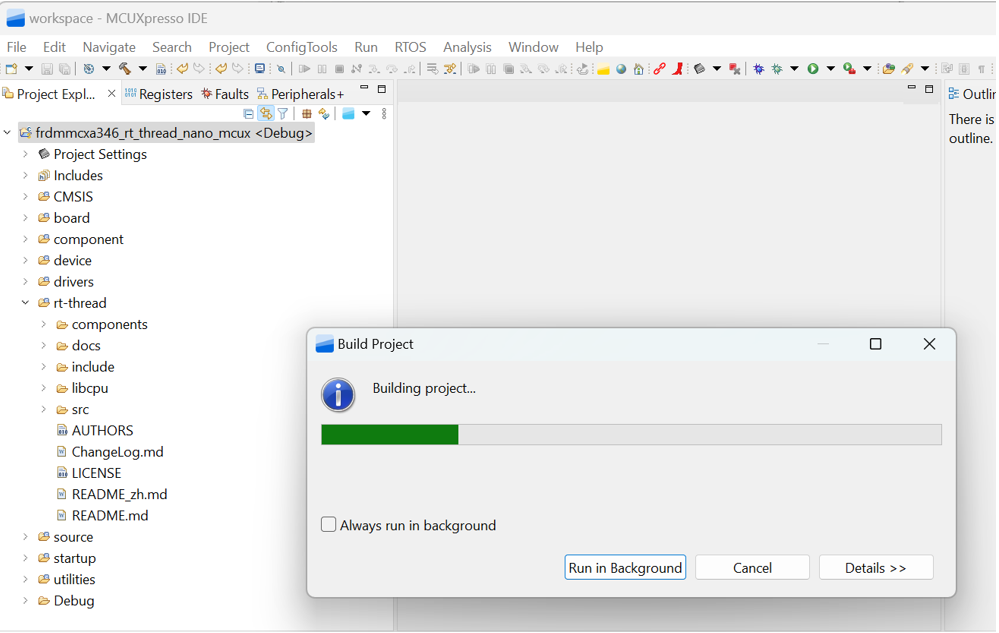999x633 pixels.
Task: Click the binary file toolbar icon
Action: [161, 69]
